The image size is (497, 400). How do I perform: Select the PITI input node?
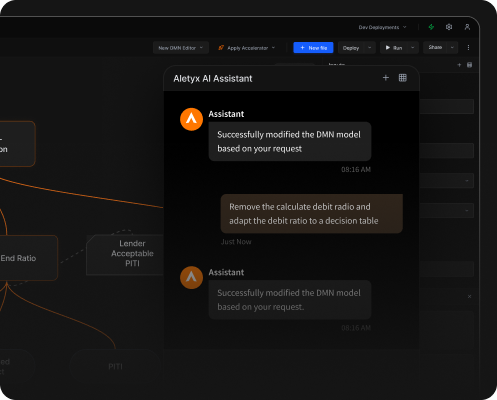coord(115,367)
